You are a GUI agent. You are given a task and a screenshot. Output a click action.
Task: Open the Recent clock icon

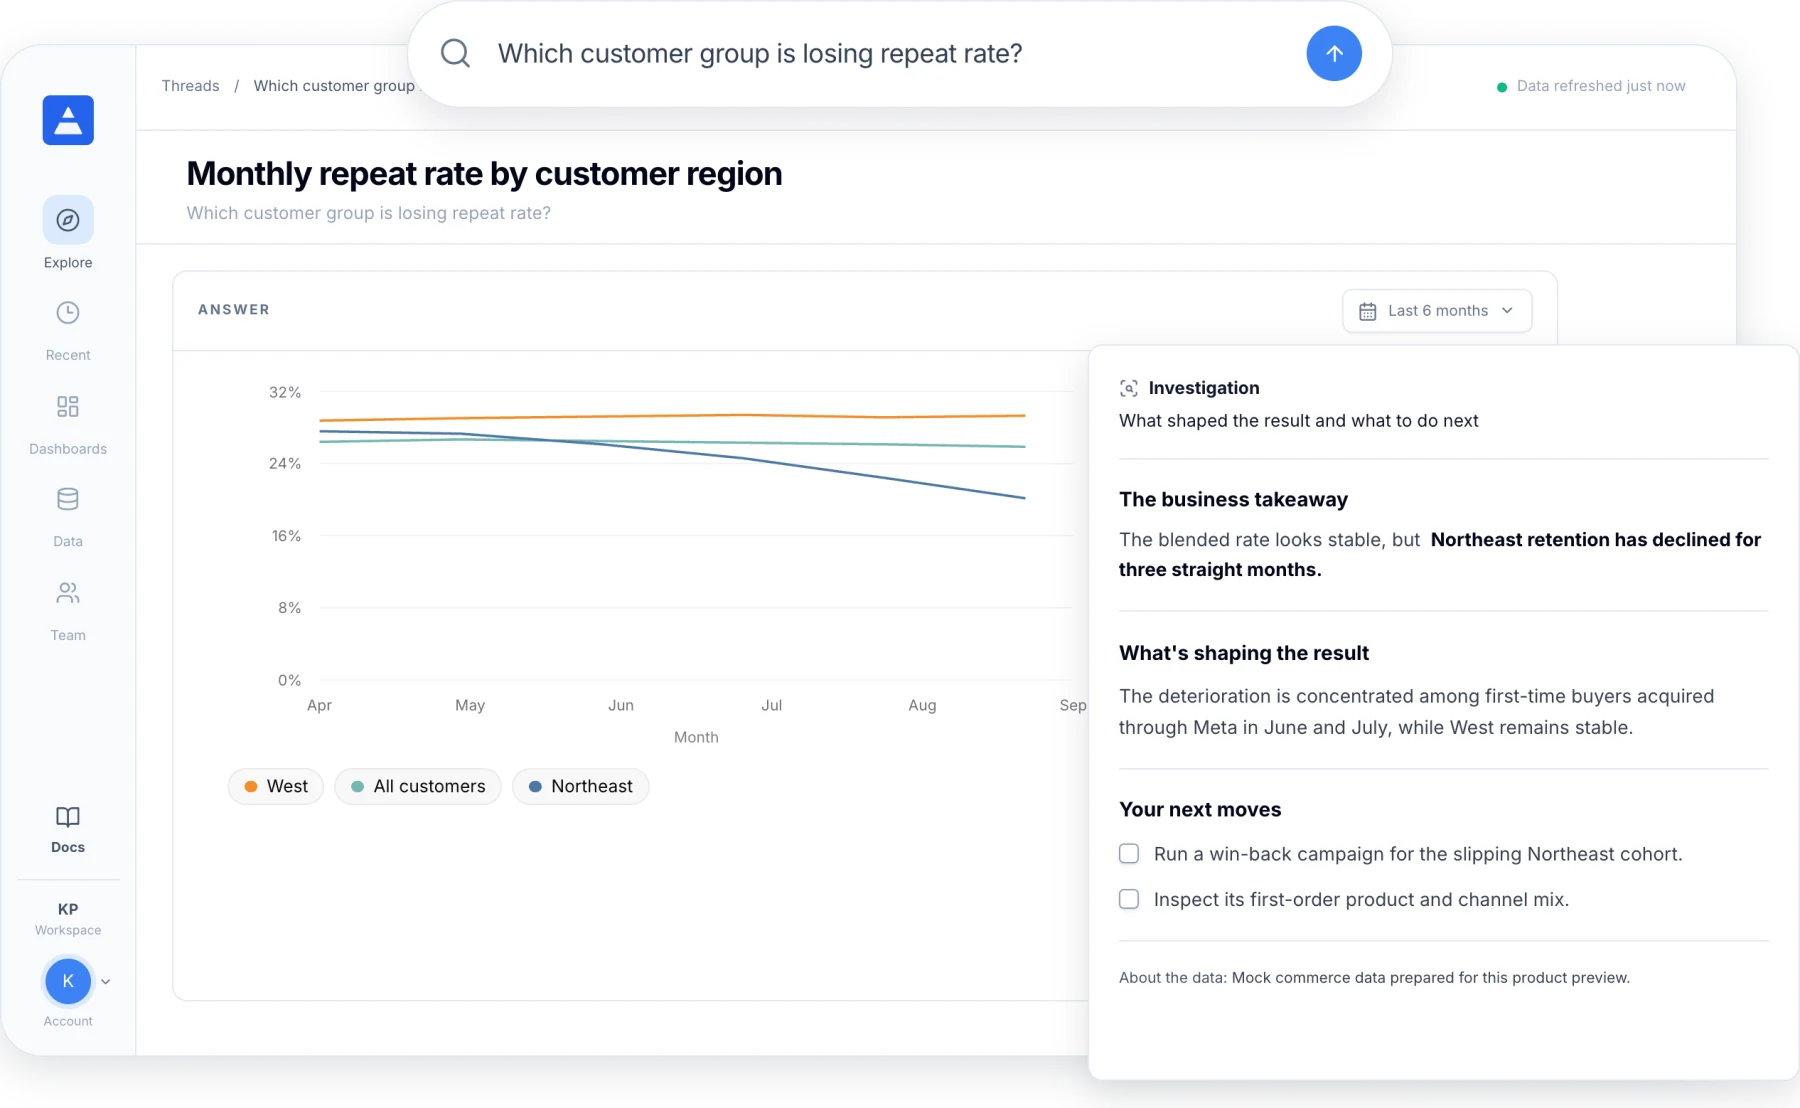[68, 313]
